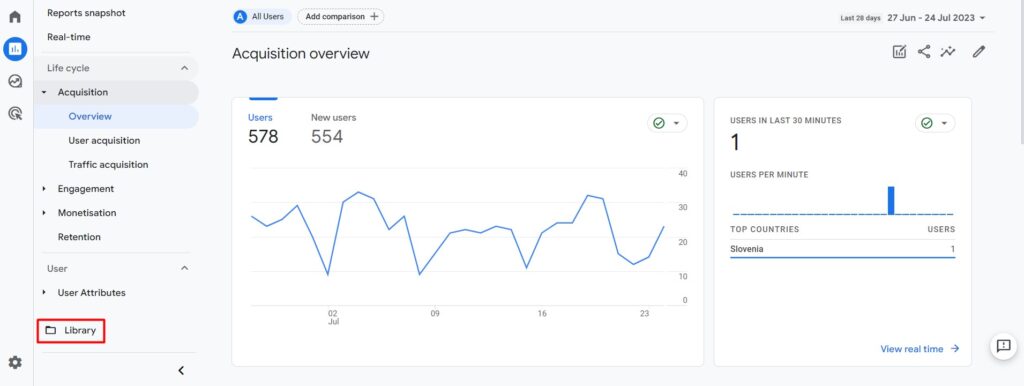Open the Real-time report
This screenshot has height=386, width=1024.
69,37
